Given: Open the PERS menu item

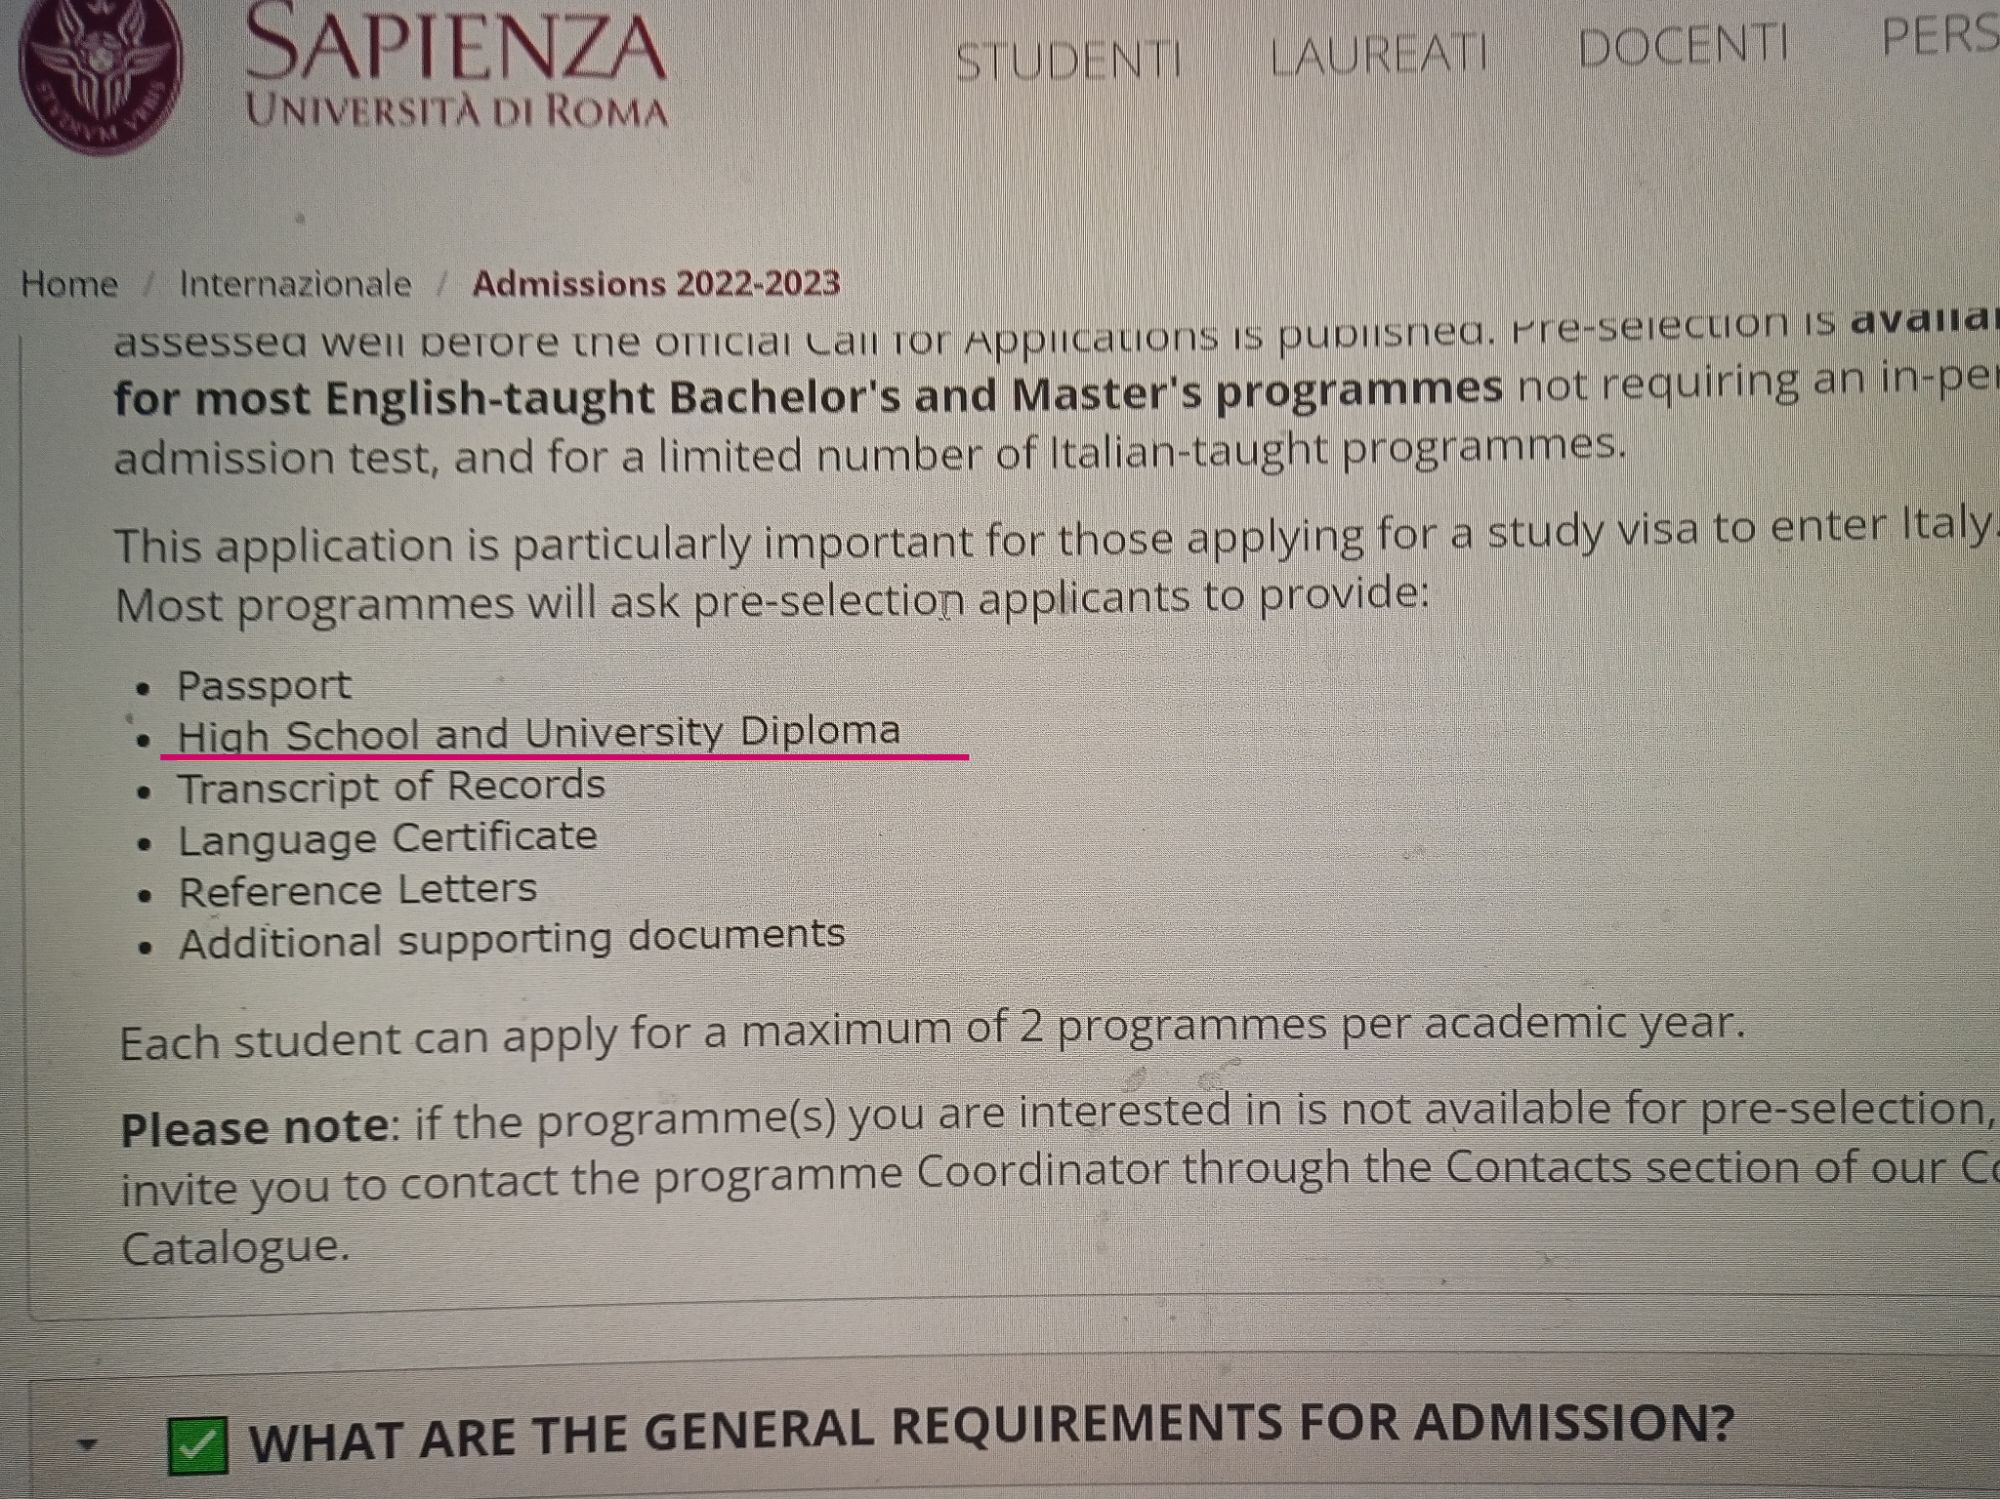Looking at the screenshot, I should coord(1939,37).
